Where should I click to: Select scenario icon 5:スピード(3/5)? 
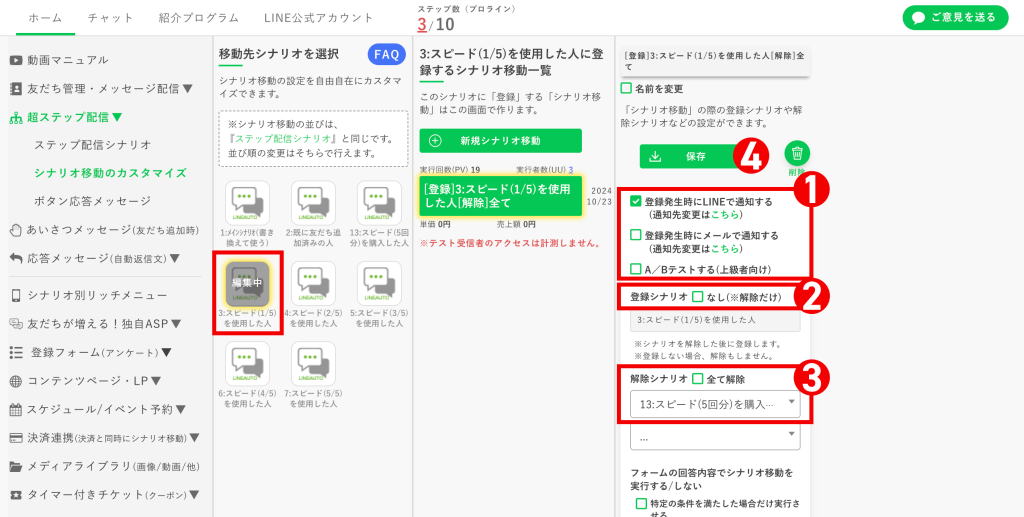coord(379,283)
